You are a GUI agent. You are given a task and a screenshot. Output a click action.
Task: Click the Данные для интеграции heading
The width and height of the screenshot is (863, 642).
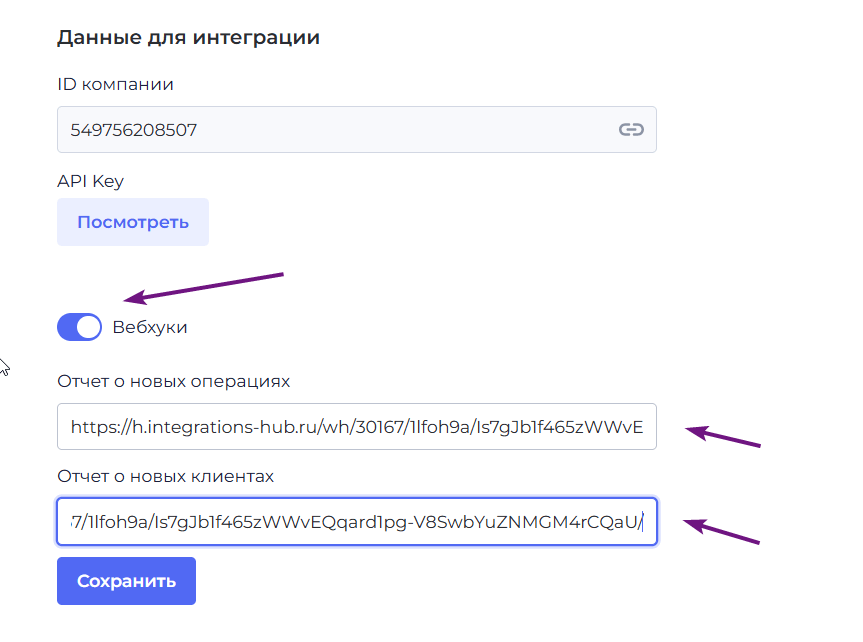[x=188, y=37]
